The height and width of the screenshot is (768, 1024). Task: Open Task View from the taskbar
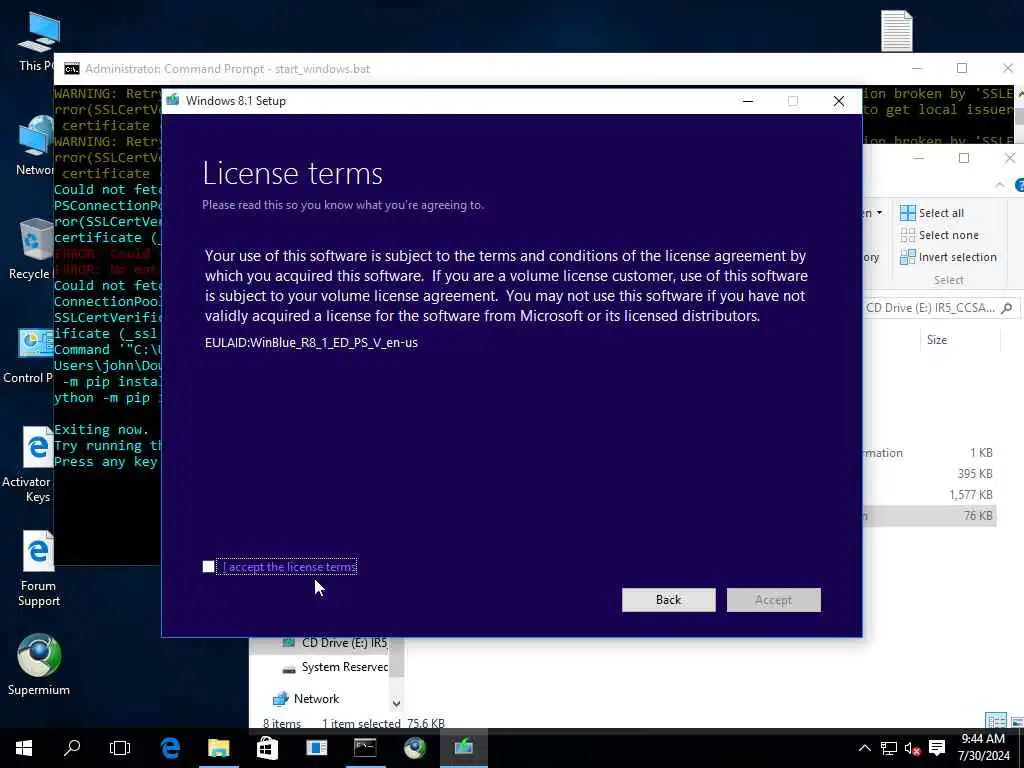tap(120, 748)
